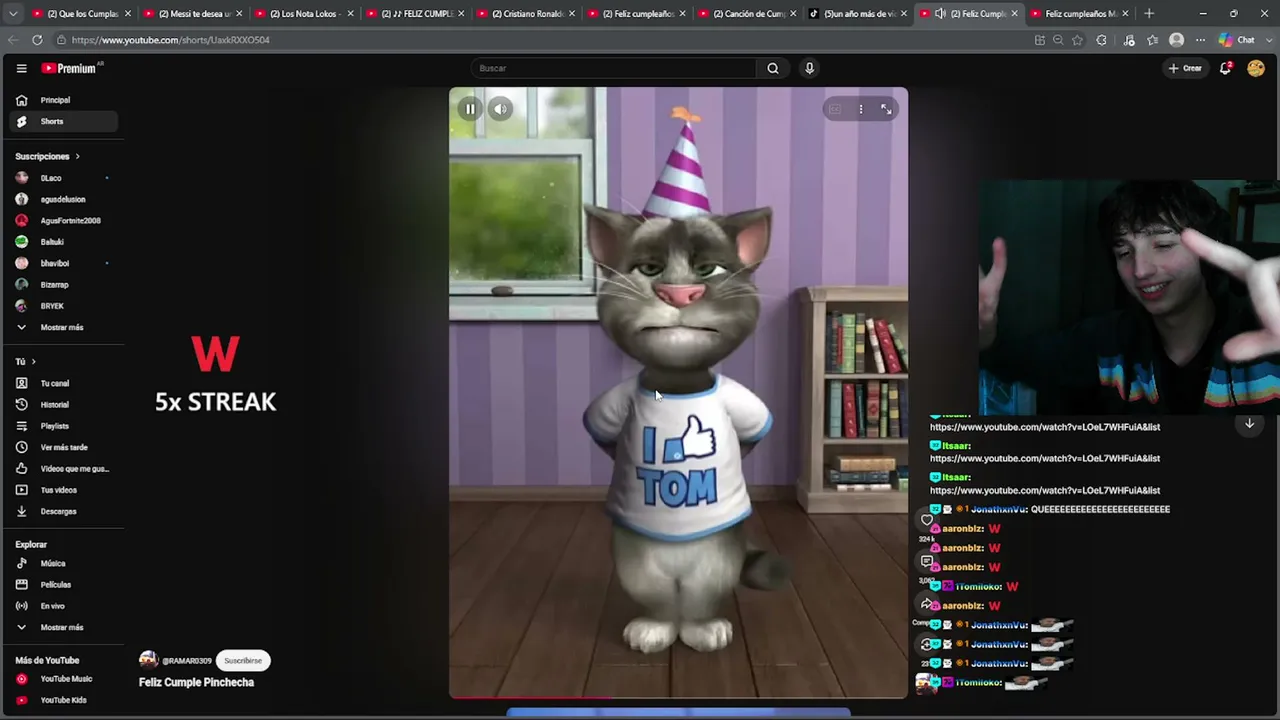Focus the Buscar search field

pos(614,68)
